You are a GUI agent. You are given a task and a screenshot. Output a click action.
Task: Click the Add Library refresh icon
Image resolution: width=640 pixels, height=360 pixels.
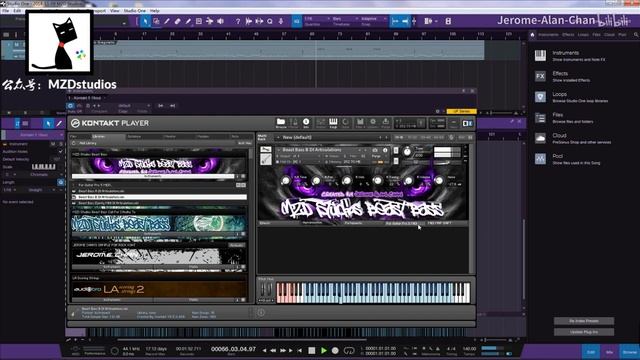click(74, 143)
